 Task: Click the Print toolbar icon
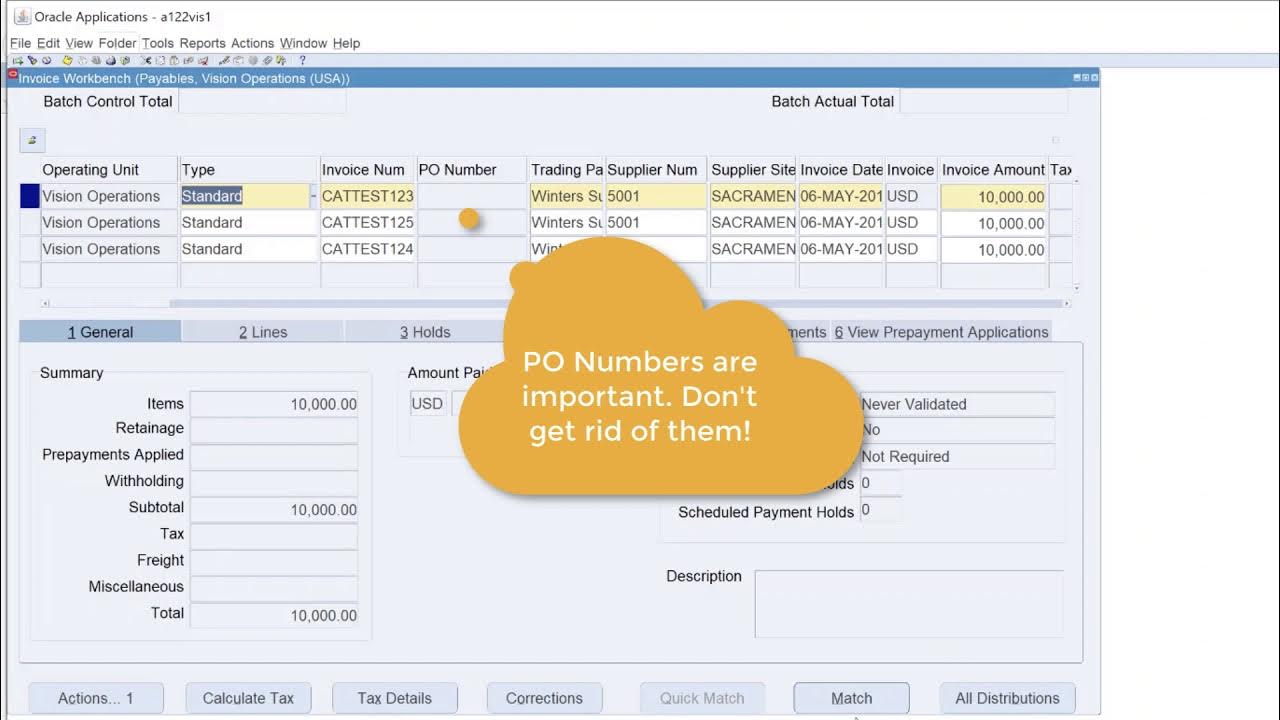tap(111, 60)
